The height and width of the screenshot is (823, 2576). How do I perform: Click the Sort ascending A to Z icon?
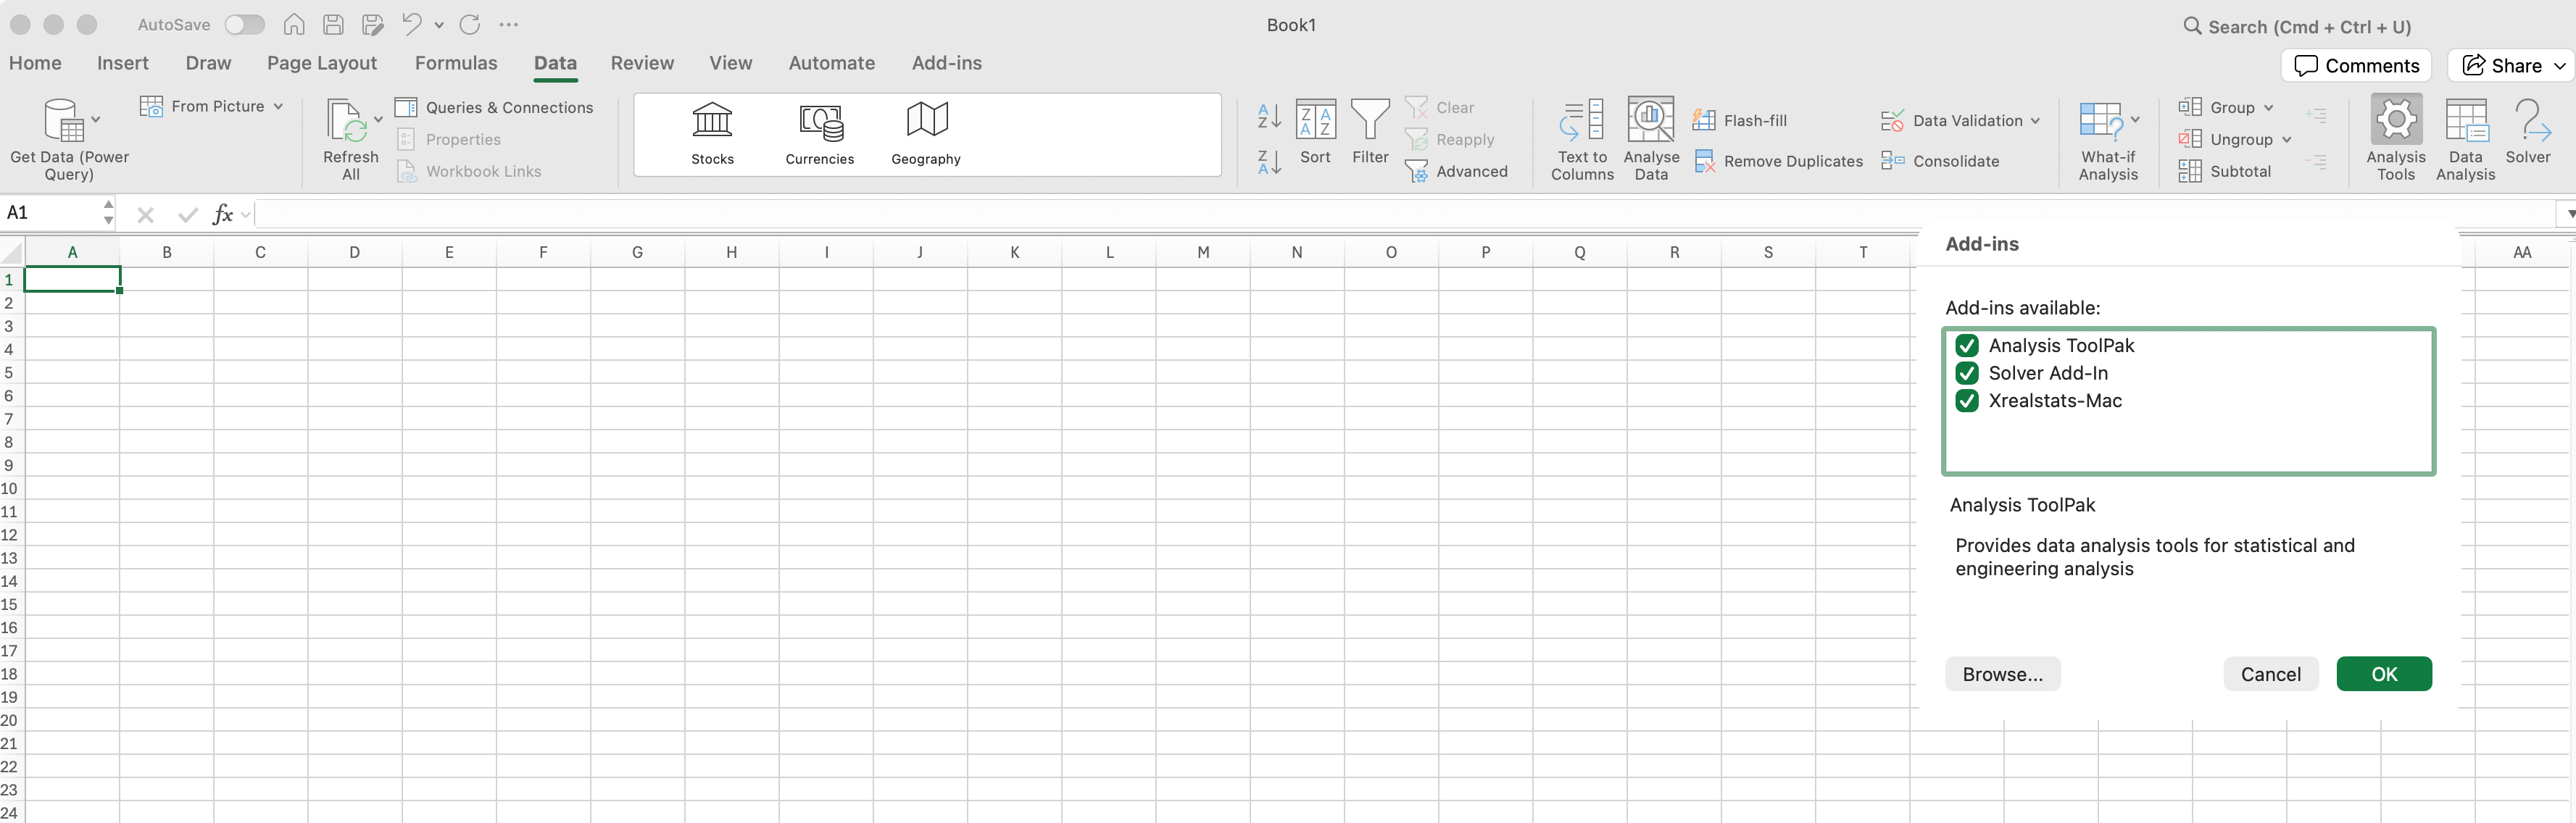[x=1269, y=116]
